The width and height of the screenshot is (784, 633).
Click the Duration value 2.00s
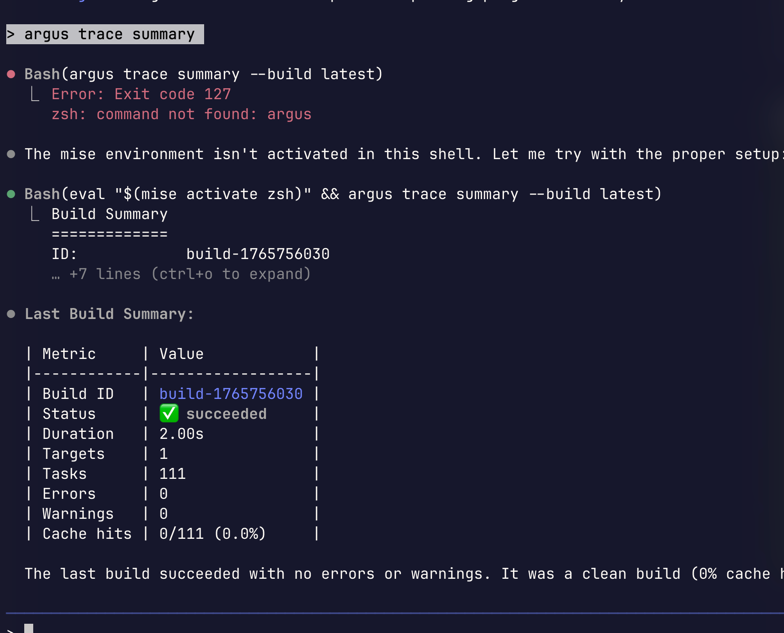(x=181, y=434)
